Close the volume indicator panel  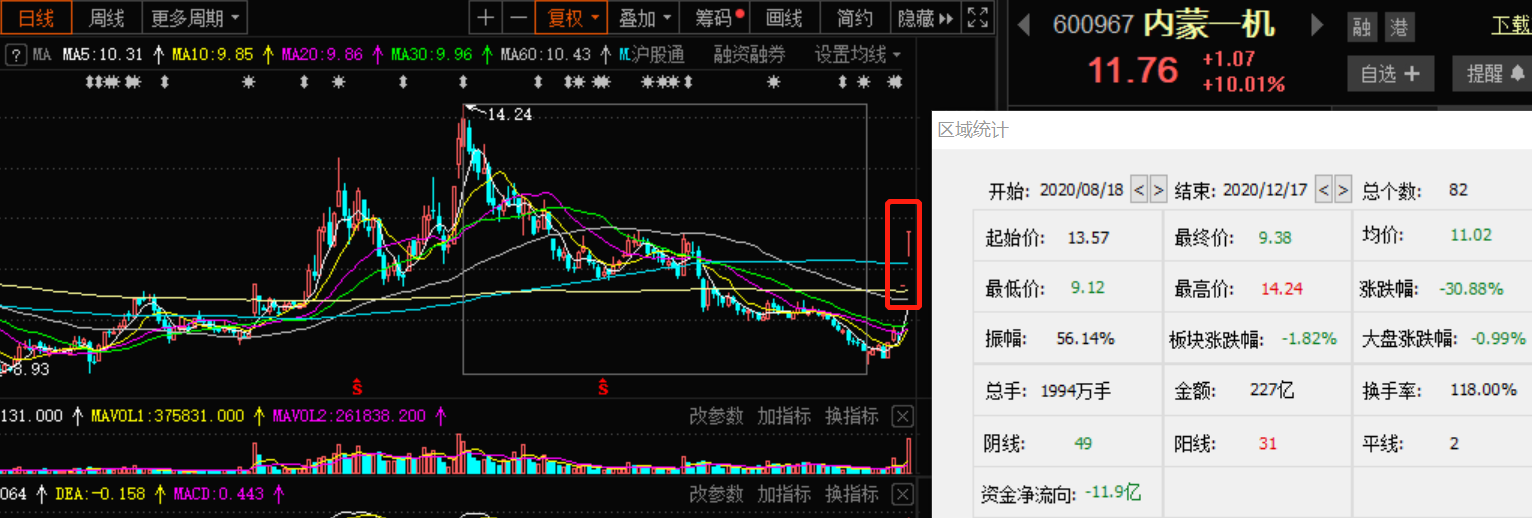pyautogui.click(x=902, y=416)
